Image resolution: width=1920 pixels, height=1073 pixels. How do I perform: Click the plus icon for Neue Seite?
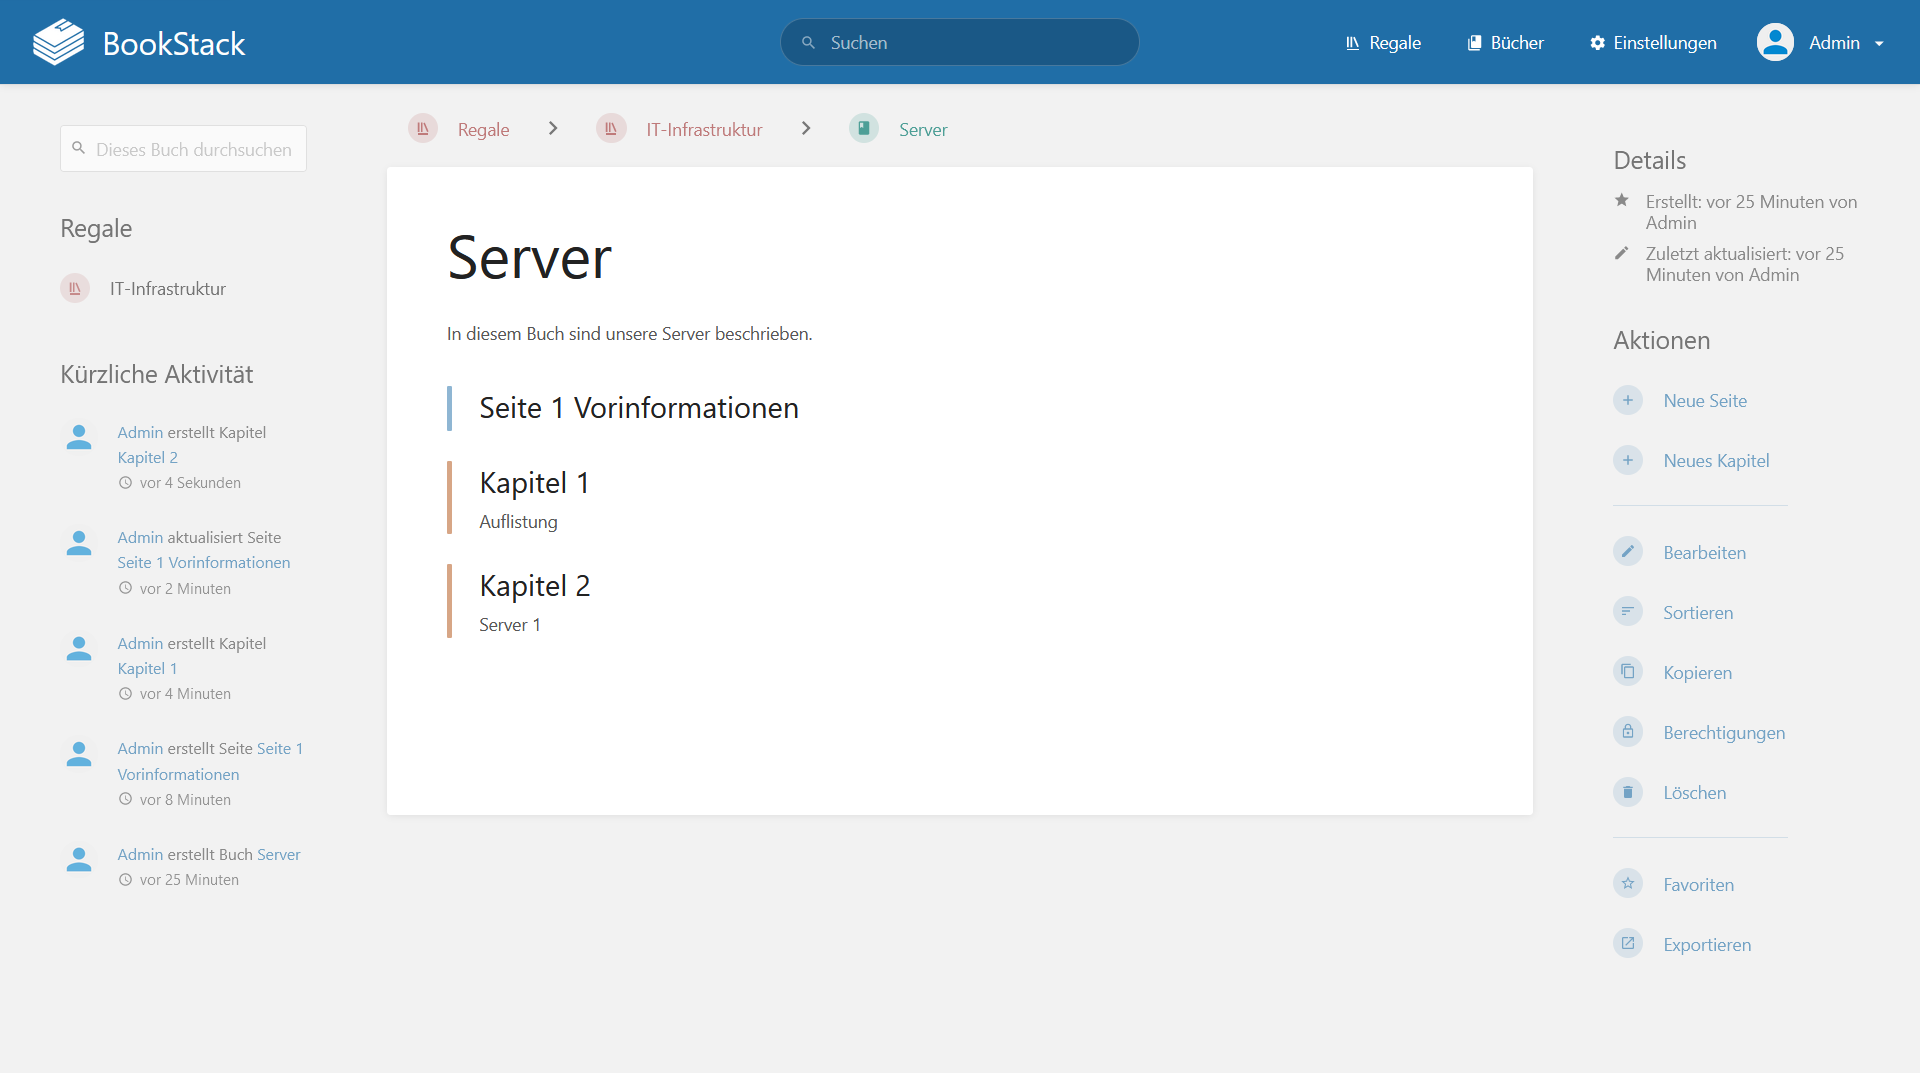coord(1627,401)
